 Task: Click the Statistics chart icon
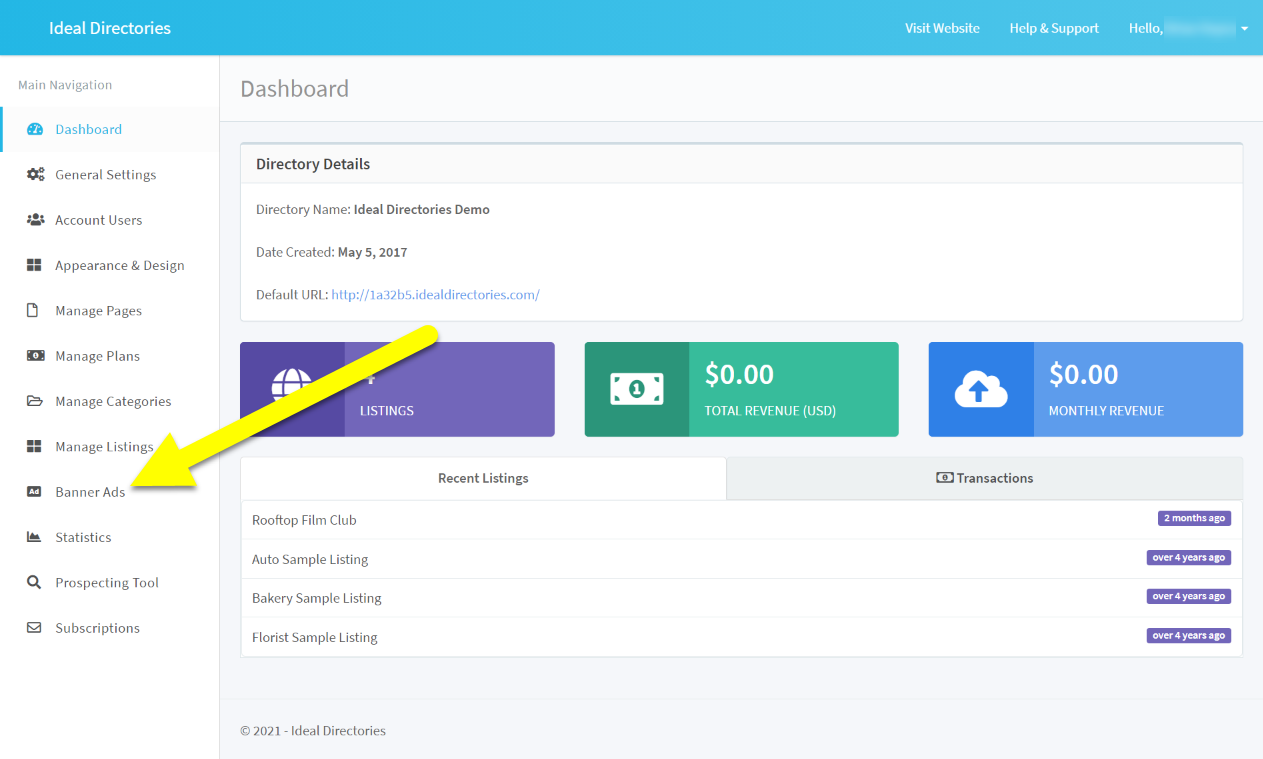(x=34, y=537)
